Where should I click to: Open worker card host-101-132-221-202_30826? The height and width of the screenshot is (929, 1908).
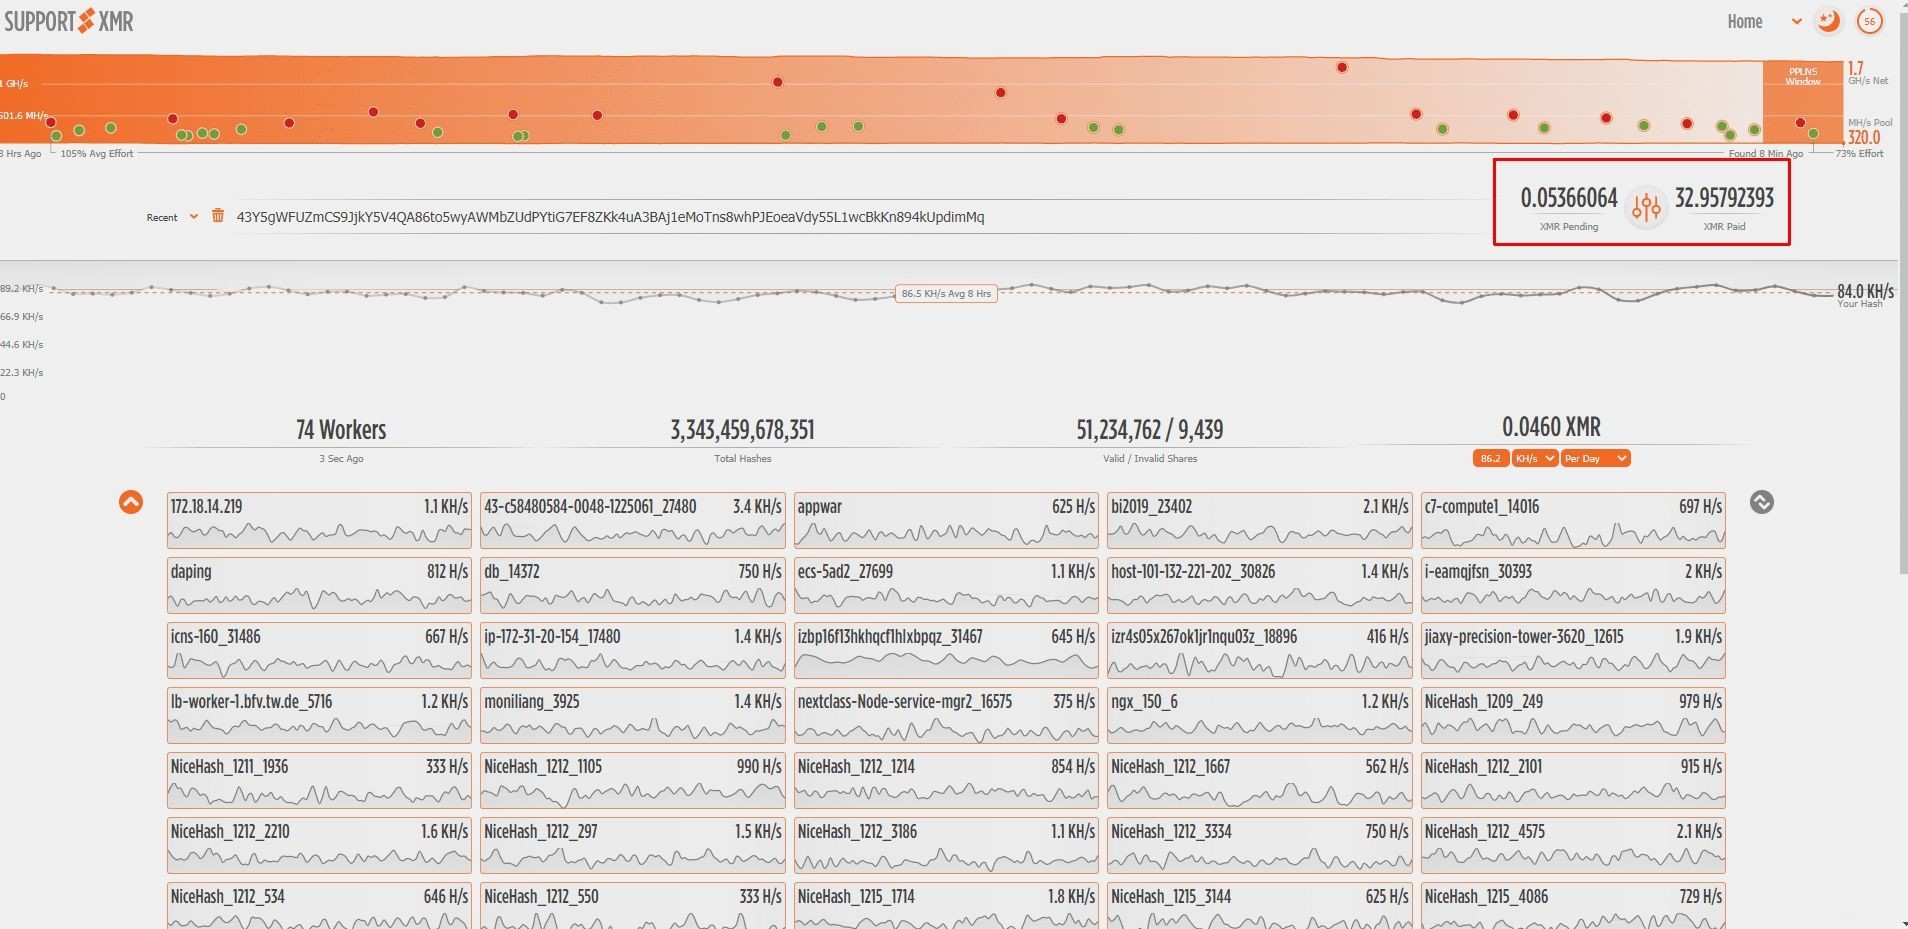[1259, 584]
